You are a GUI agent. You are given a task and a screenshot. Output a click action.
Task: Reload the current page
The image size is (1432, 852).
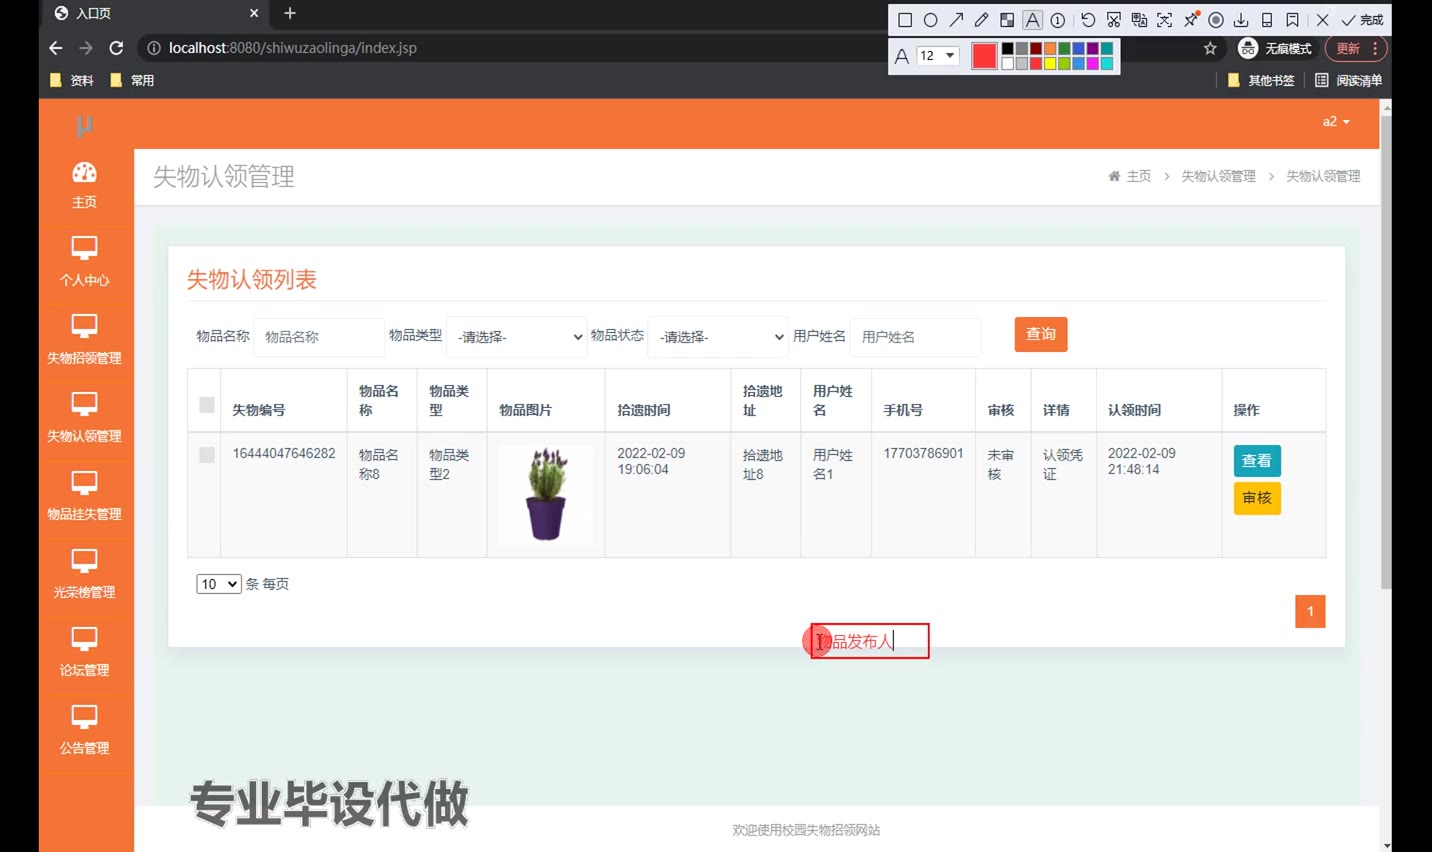116,48
